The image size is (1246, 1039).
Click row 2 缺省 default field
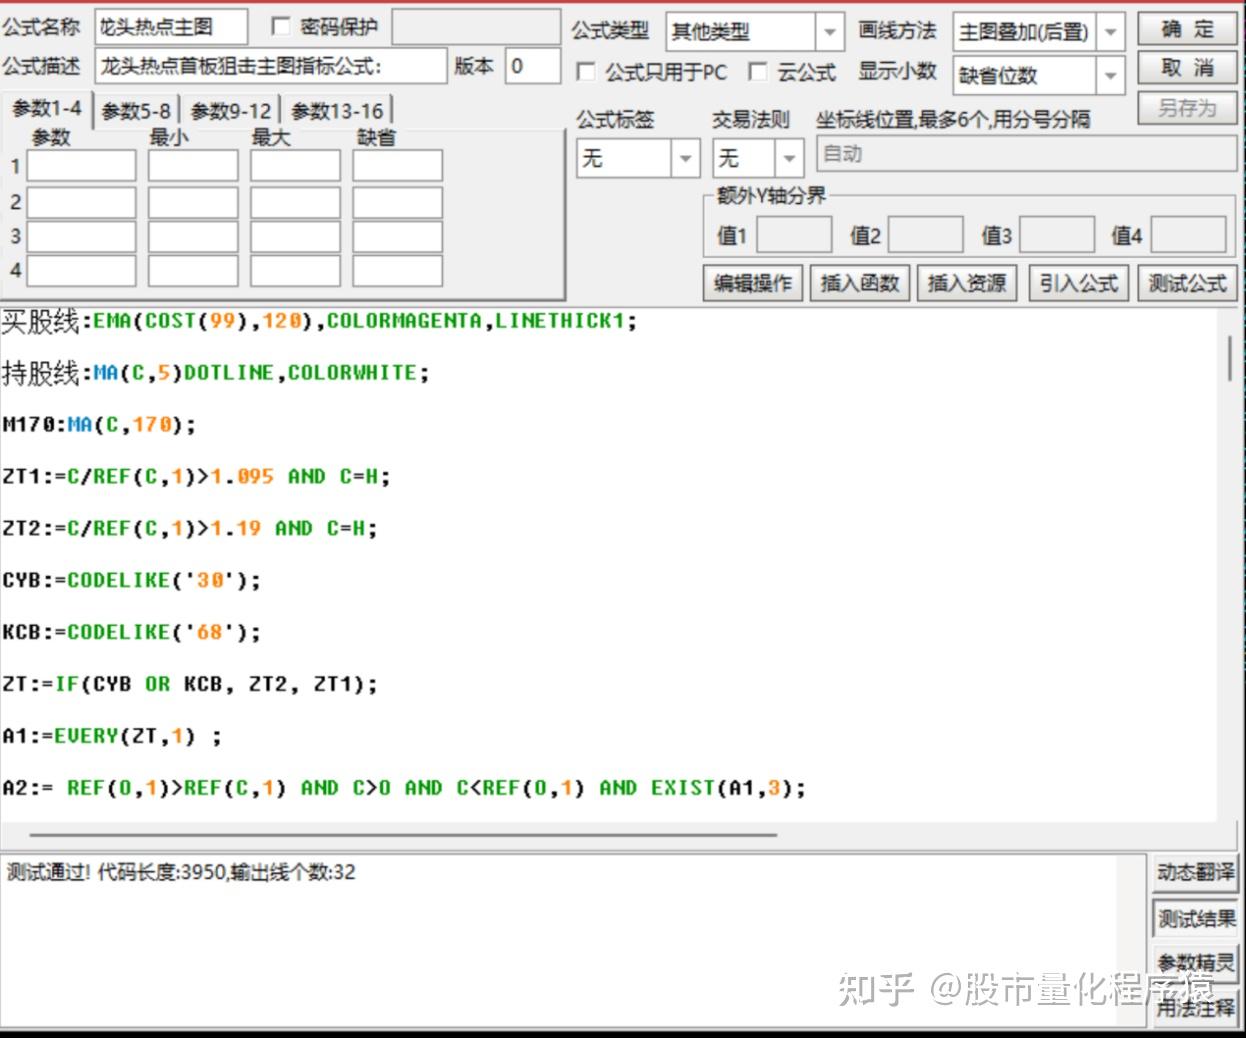click(x=397, y=202)
